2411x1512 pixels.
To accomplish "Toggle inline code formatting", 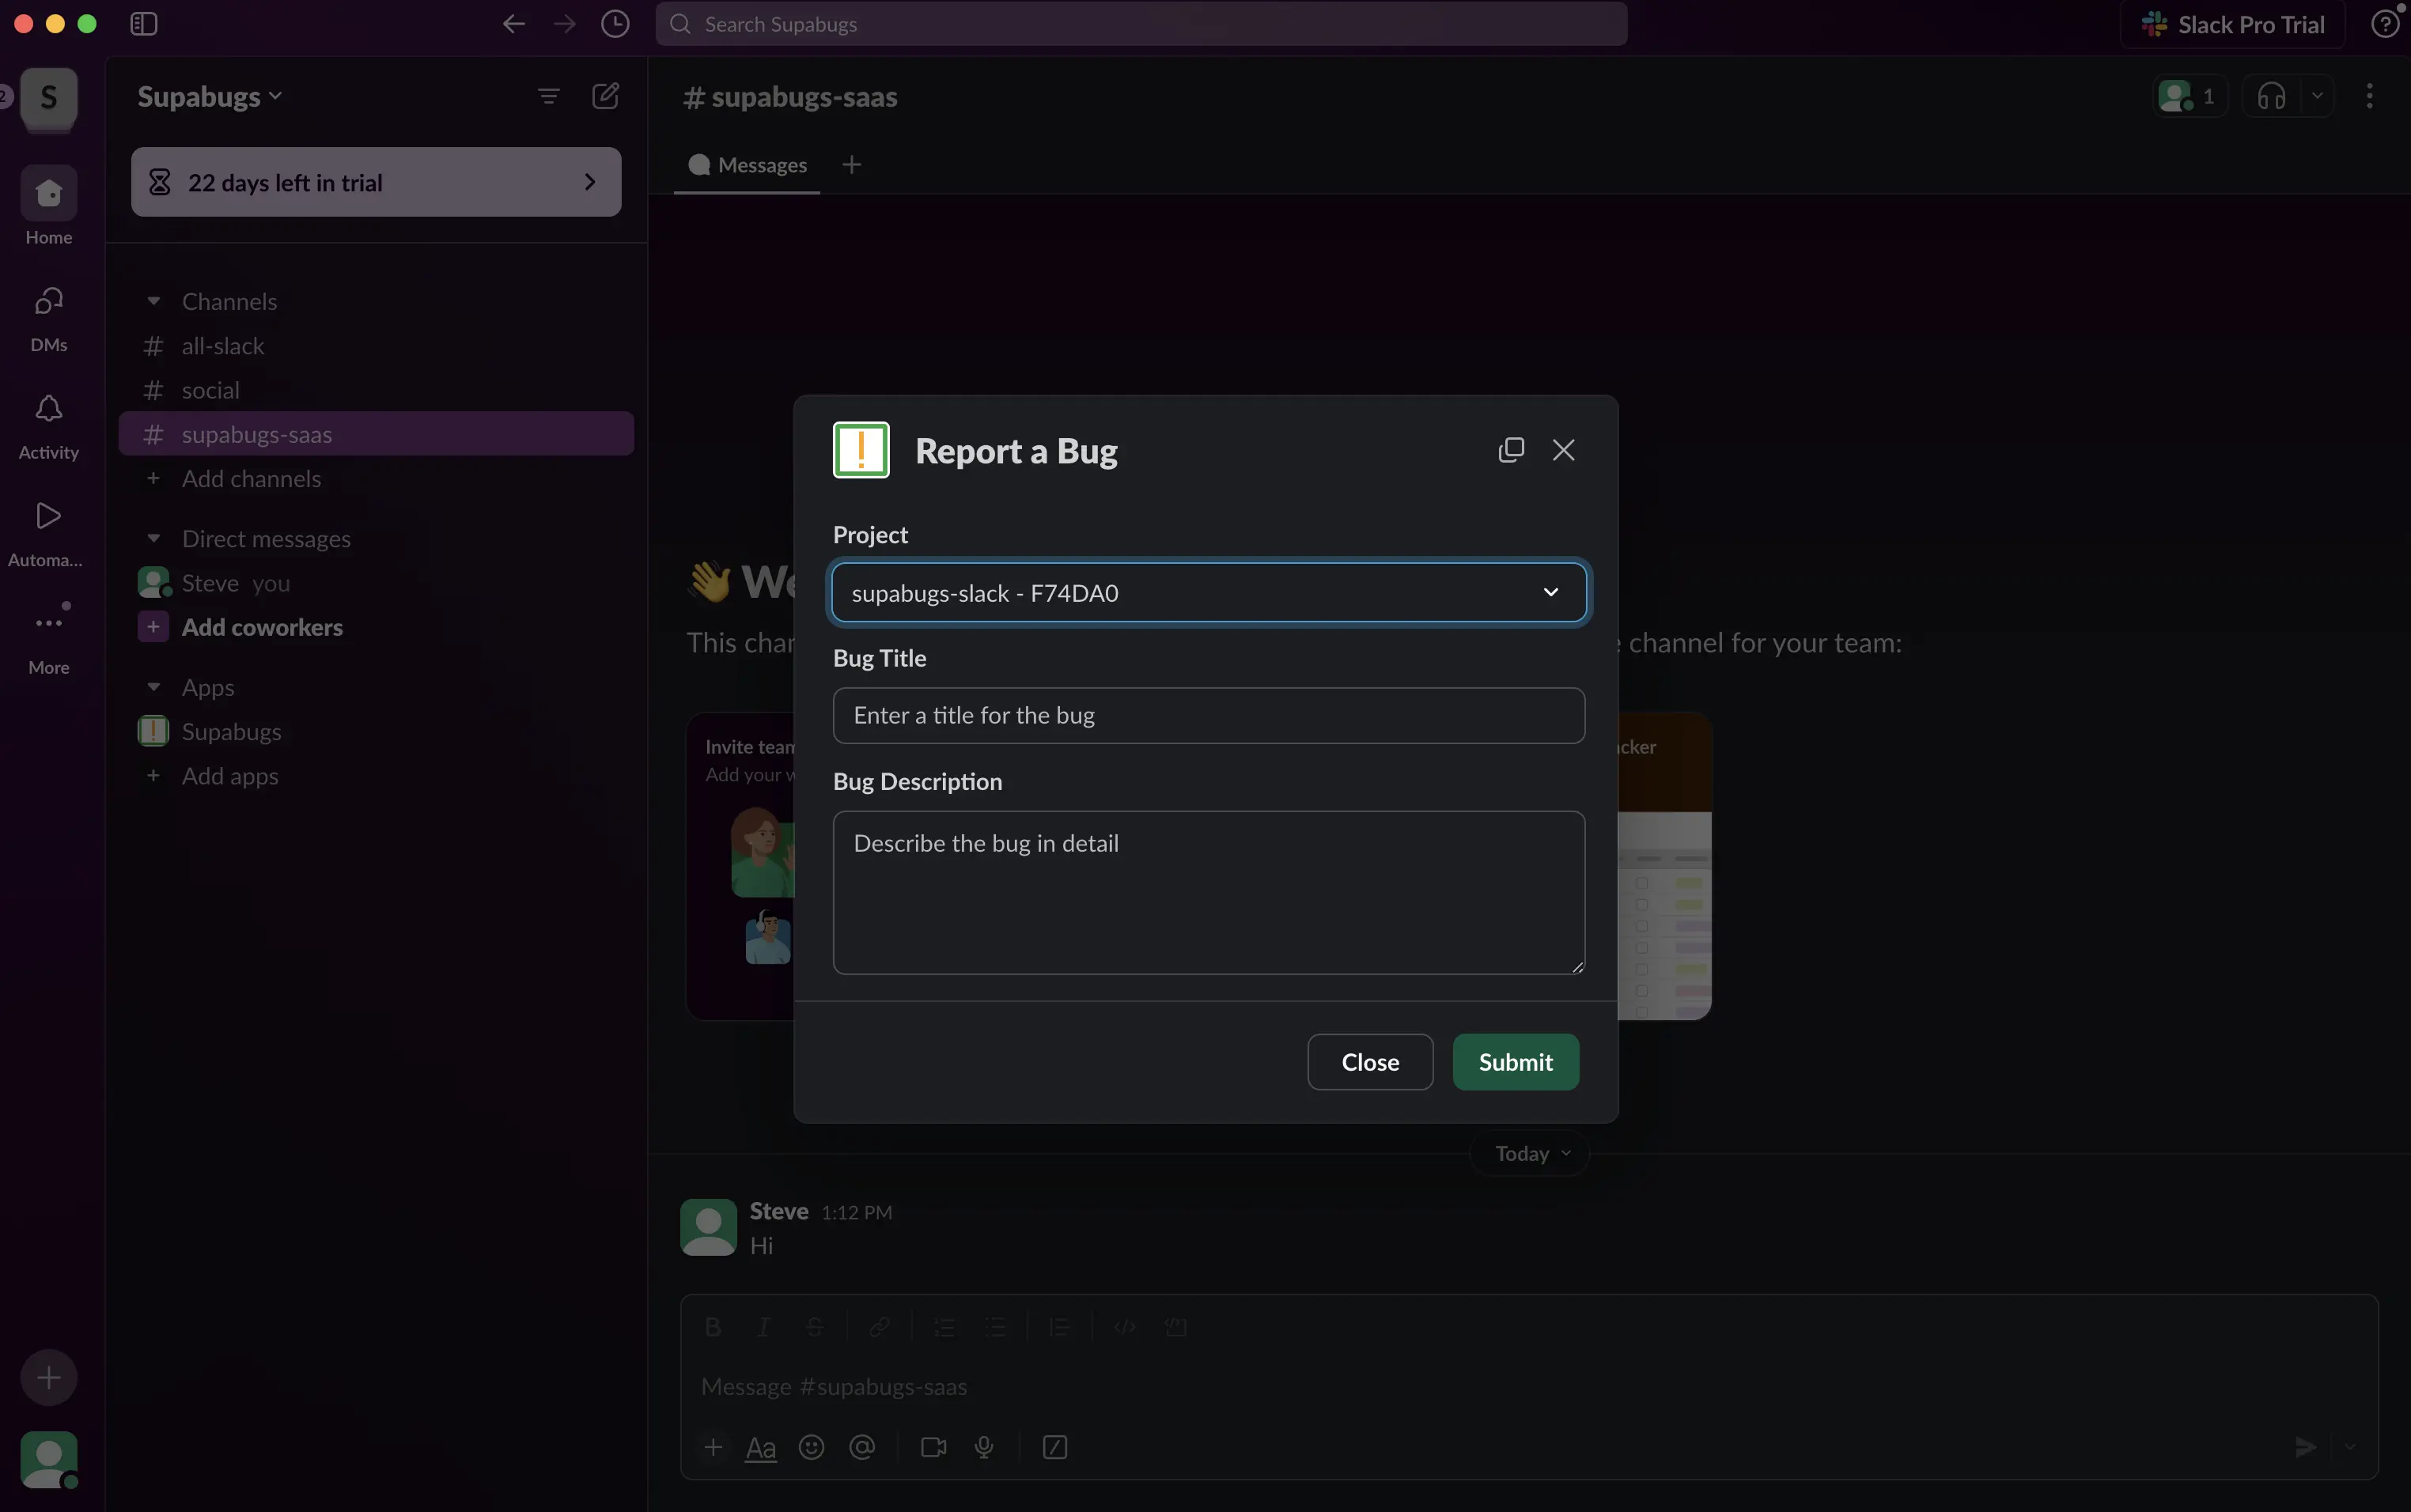I will [1125, 1327].
